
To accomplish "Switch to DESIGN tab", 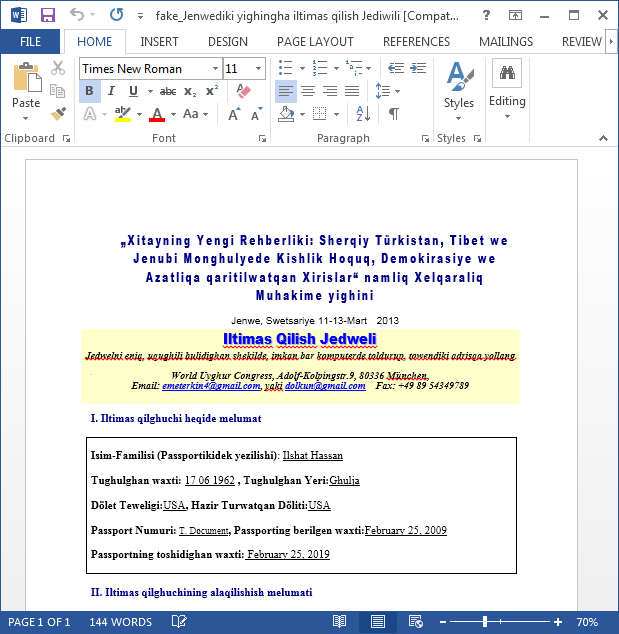I will click(x=228, y=42).
